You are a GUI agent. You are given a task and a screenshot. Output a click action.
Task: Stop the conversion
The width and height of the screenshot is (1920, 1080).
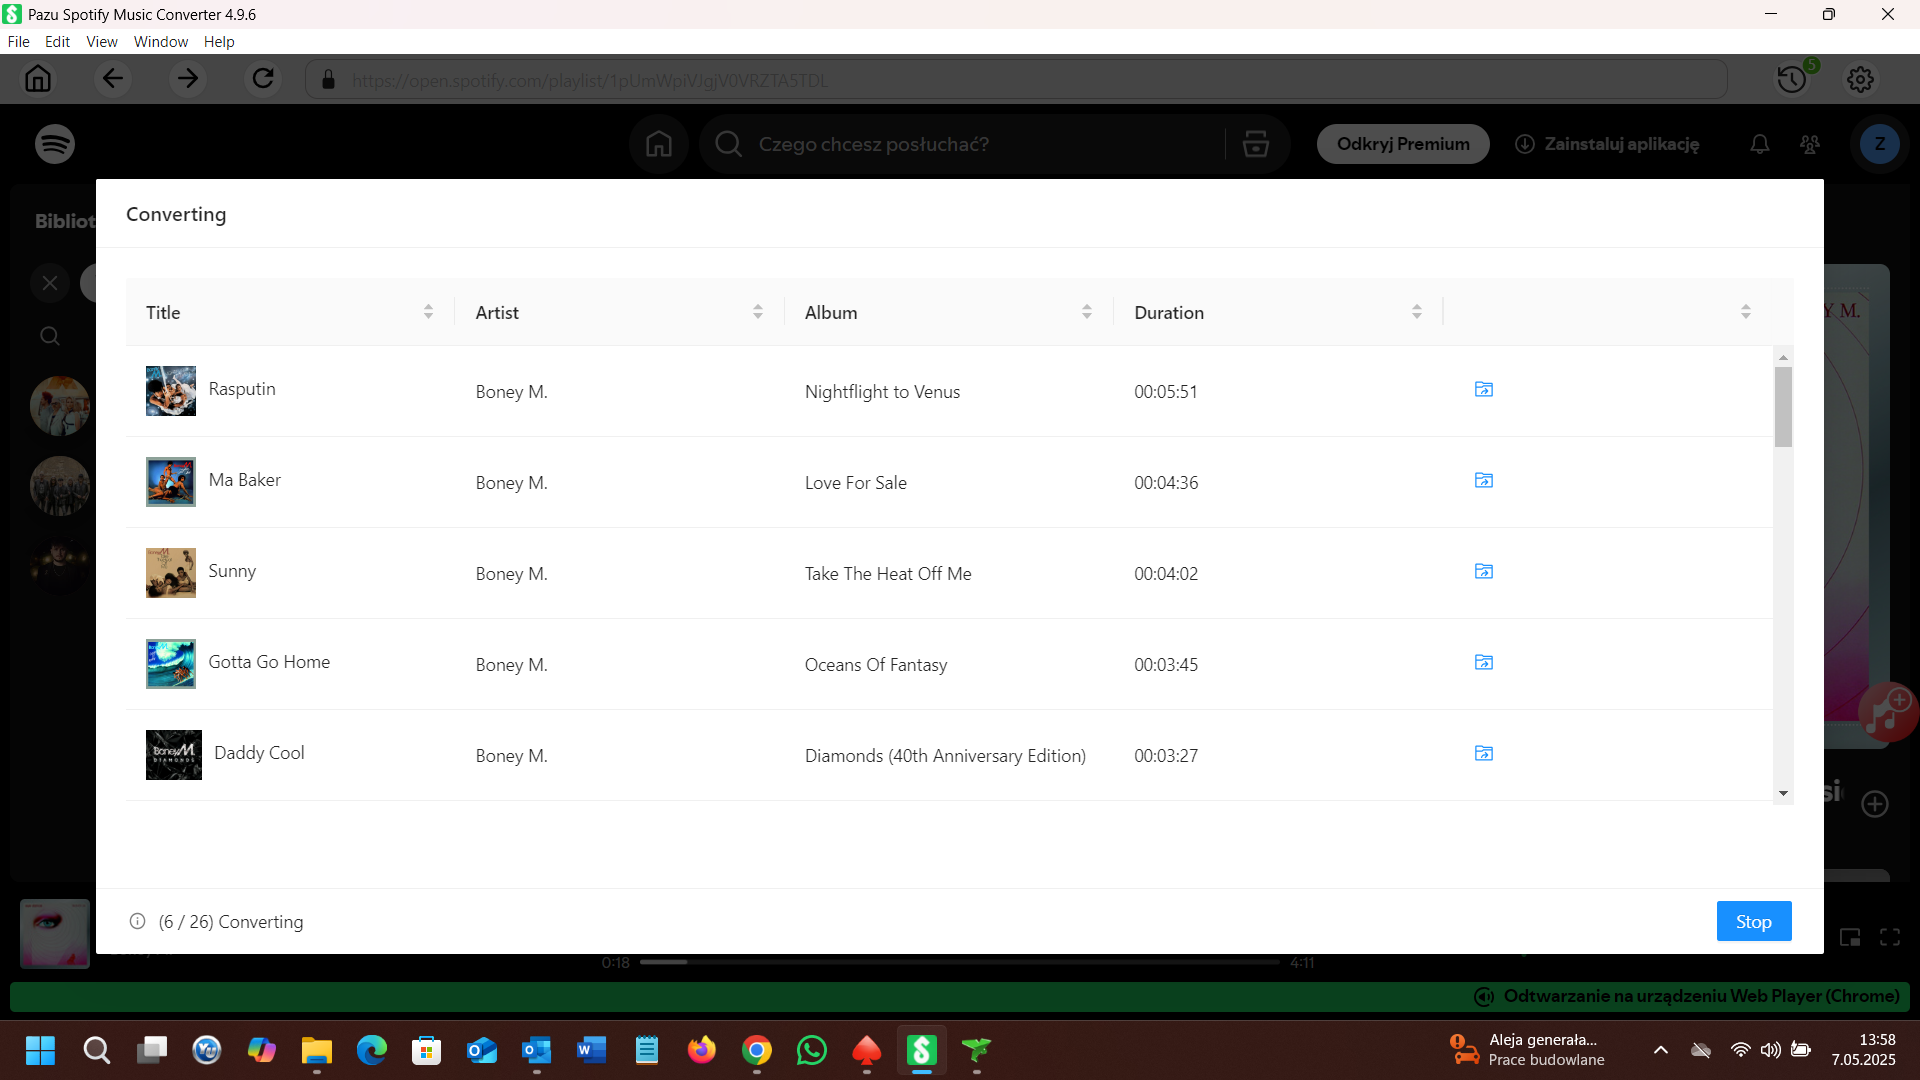[x=1753, y=922]
